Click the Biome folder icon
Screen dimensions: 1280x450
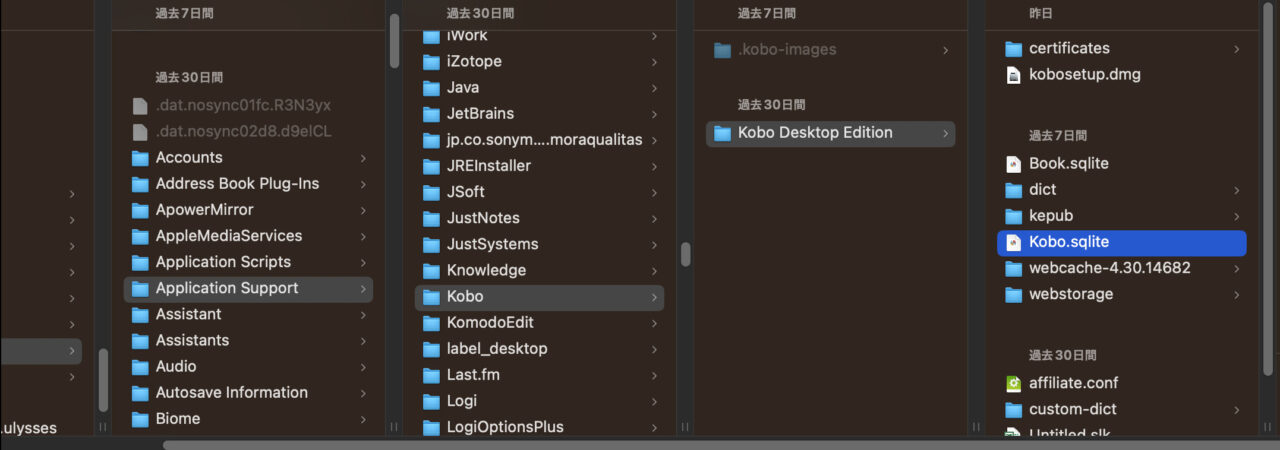(140, 419)
